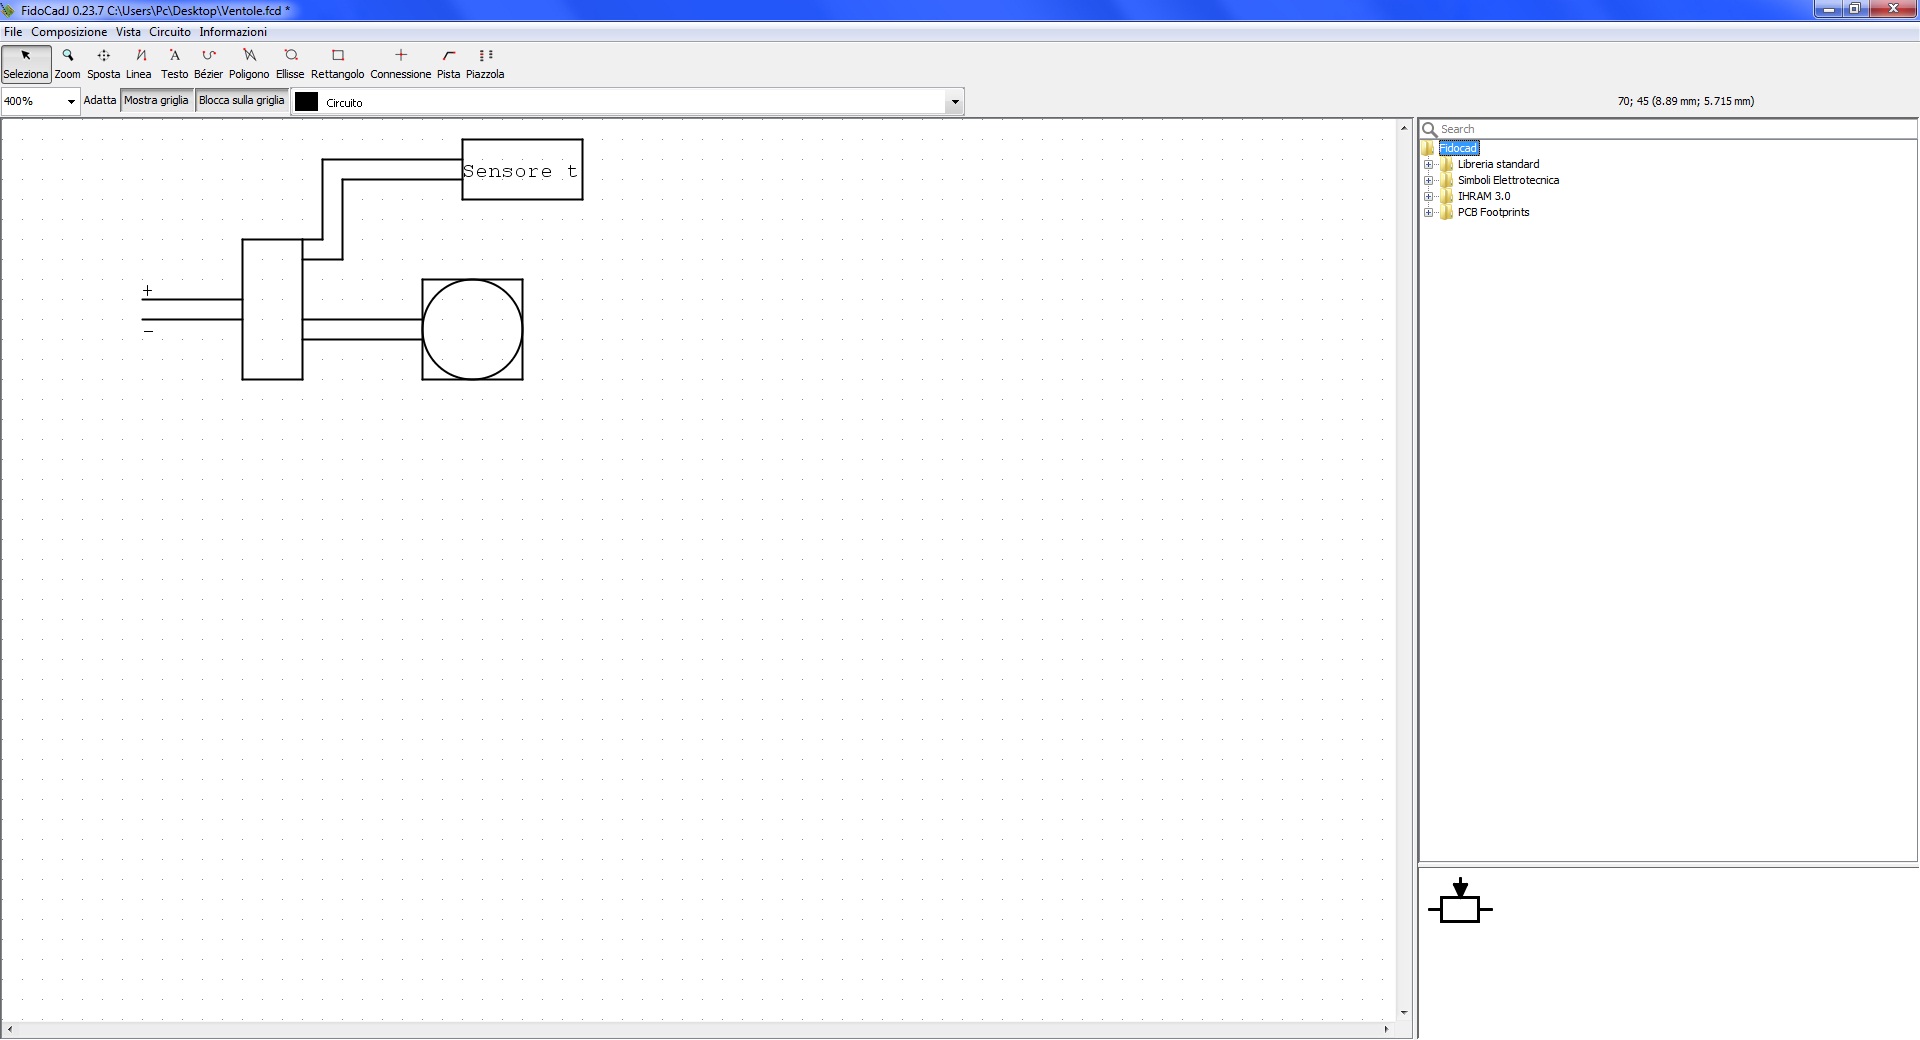Open the Composizione menu
Viewport: 1920px width, 1040px height.
[69, 32]
